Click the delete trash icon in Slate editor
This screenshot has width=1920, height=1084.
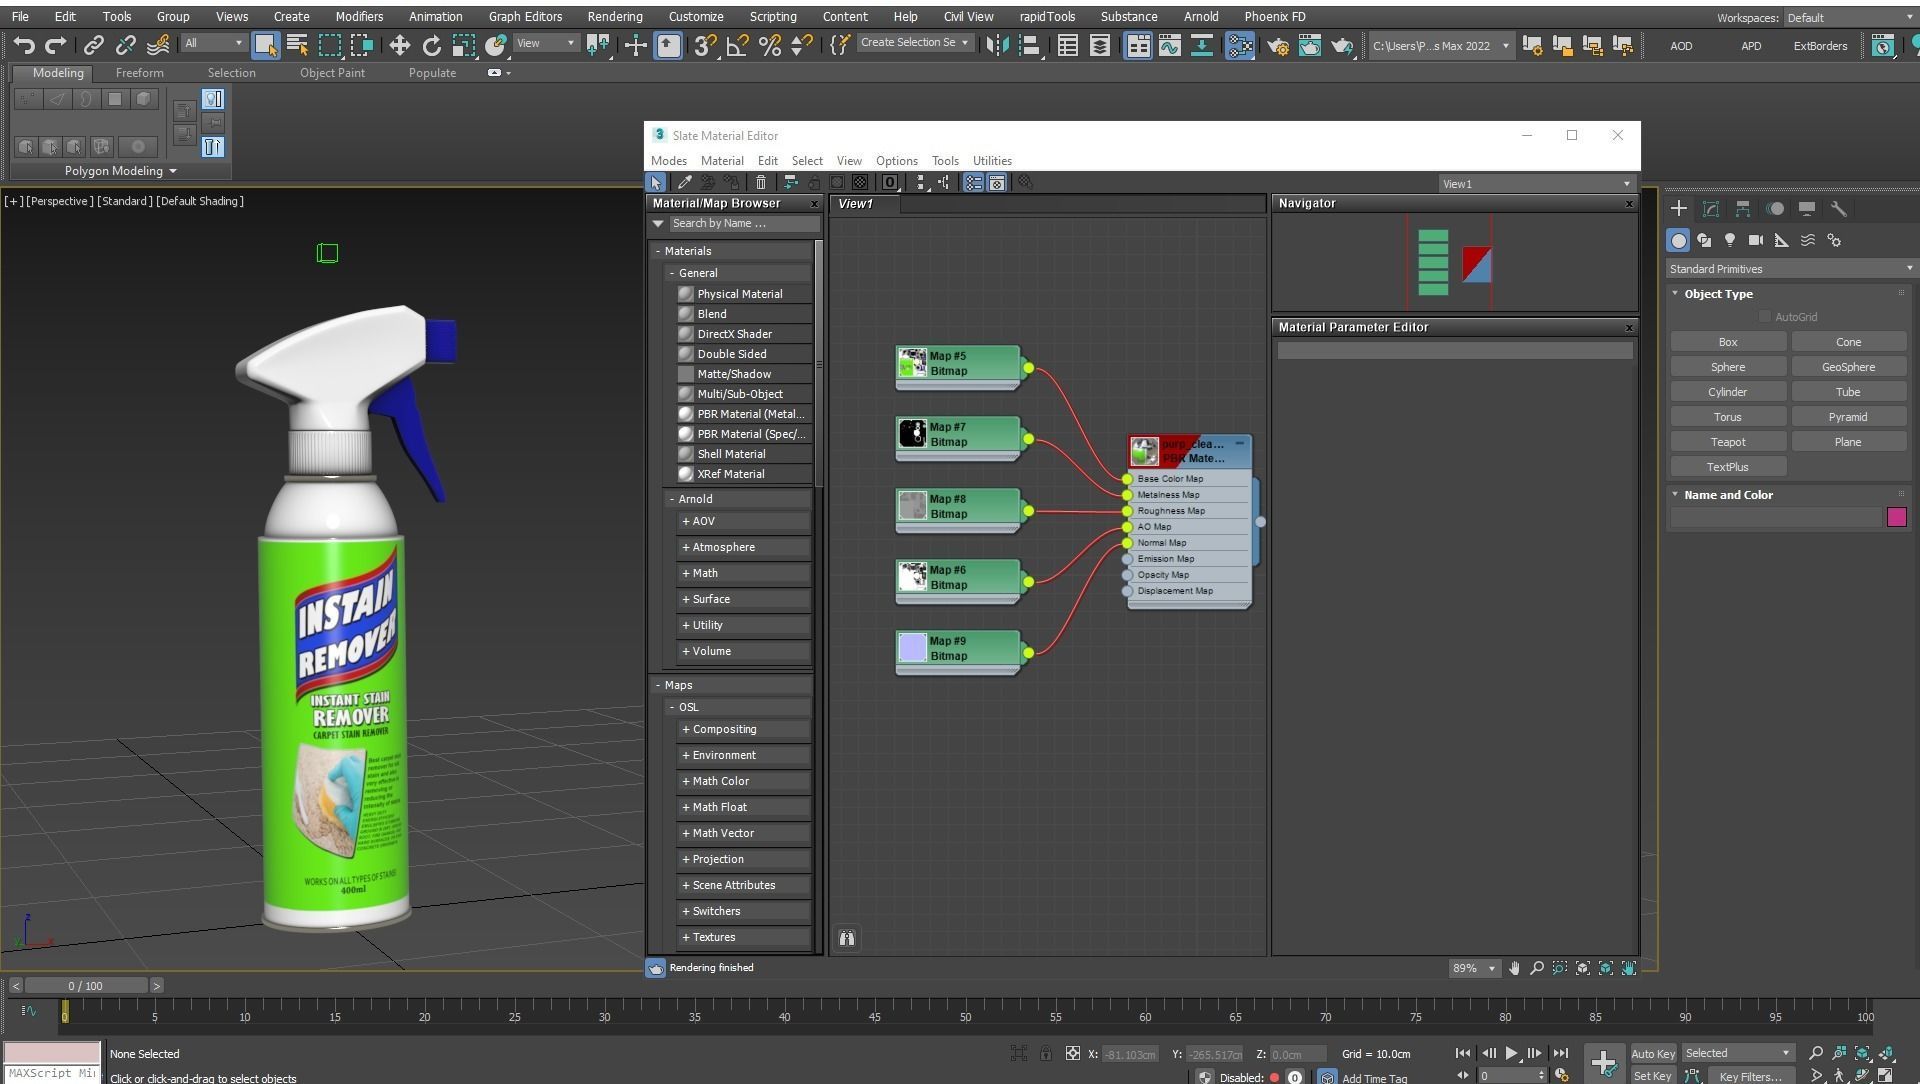761,183
